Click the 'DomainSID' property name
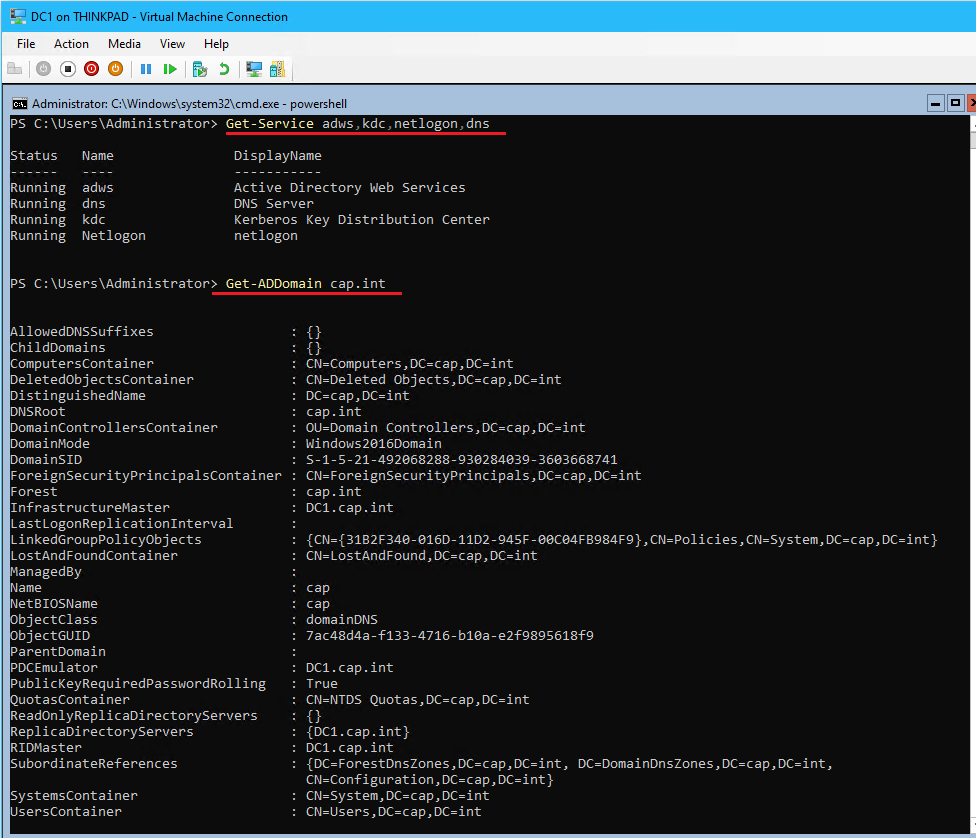 (46, 459)
